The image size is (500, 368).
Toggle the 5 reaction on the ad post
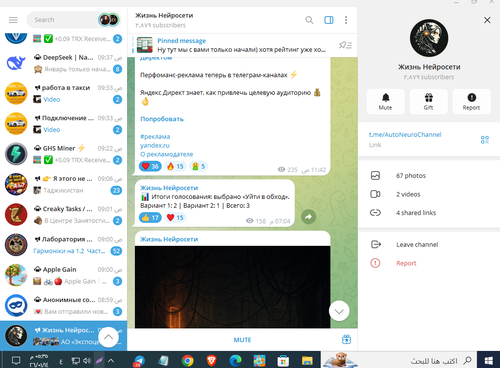(x=198, y=166)
